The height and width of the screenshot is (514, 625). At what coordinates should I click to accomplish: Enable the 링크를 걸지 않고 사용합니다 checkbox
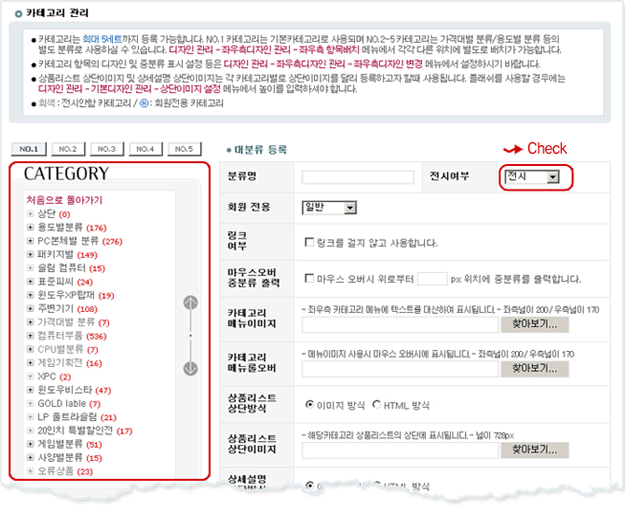point(309,242)
